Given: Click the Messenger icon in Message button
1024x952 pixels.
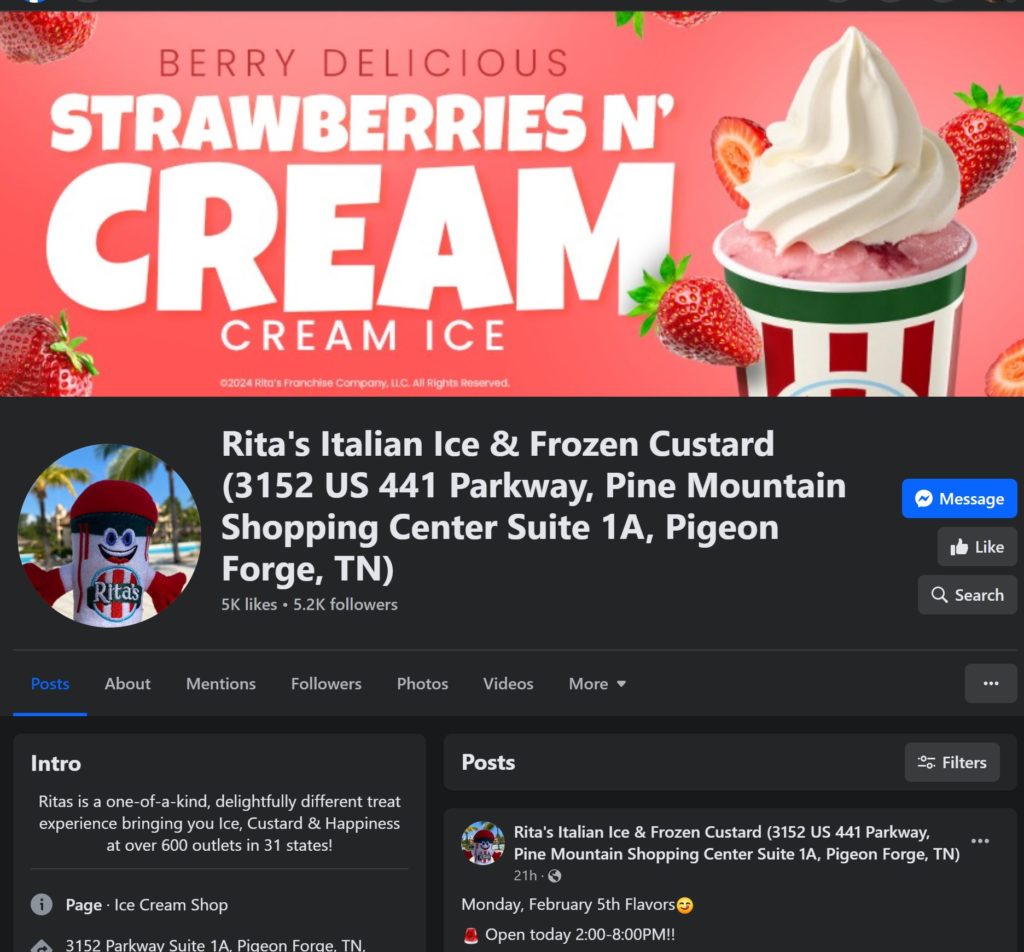Looking at the screenshot, I should point(923,499).
